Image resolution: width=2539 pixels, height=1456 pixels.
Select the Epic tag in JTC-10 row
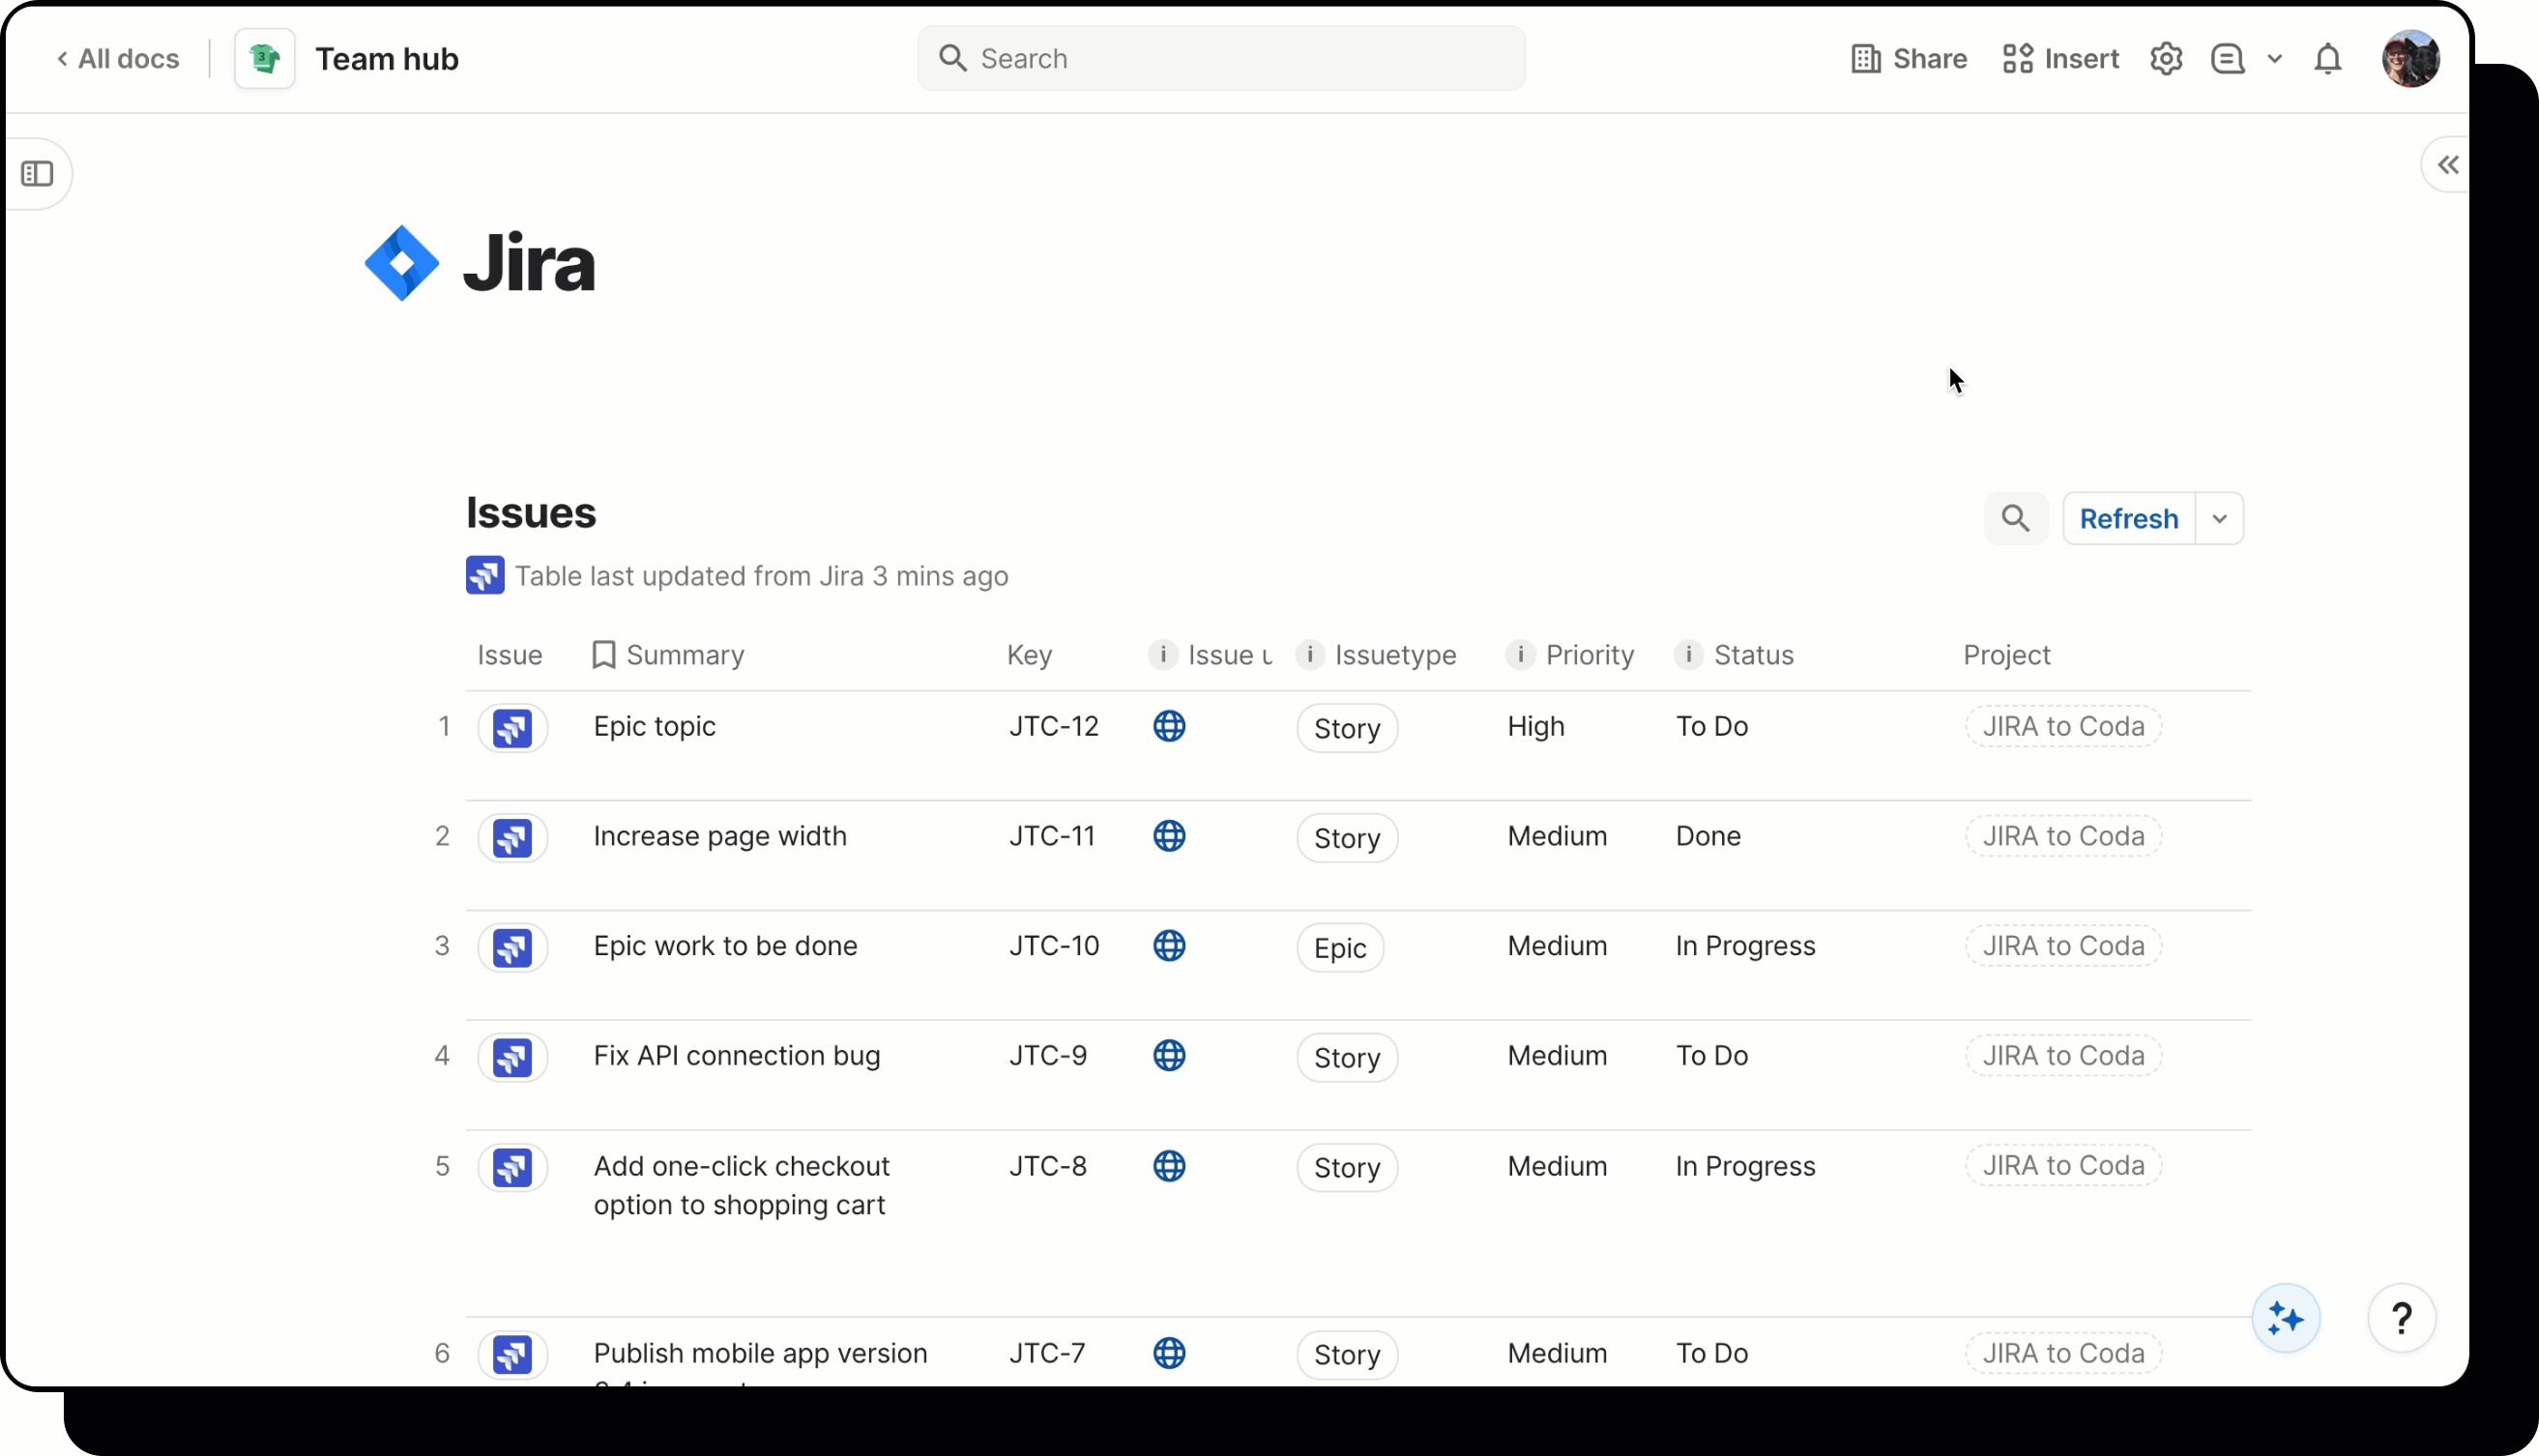(1340, 948)
